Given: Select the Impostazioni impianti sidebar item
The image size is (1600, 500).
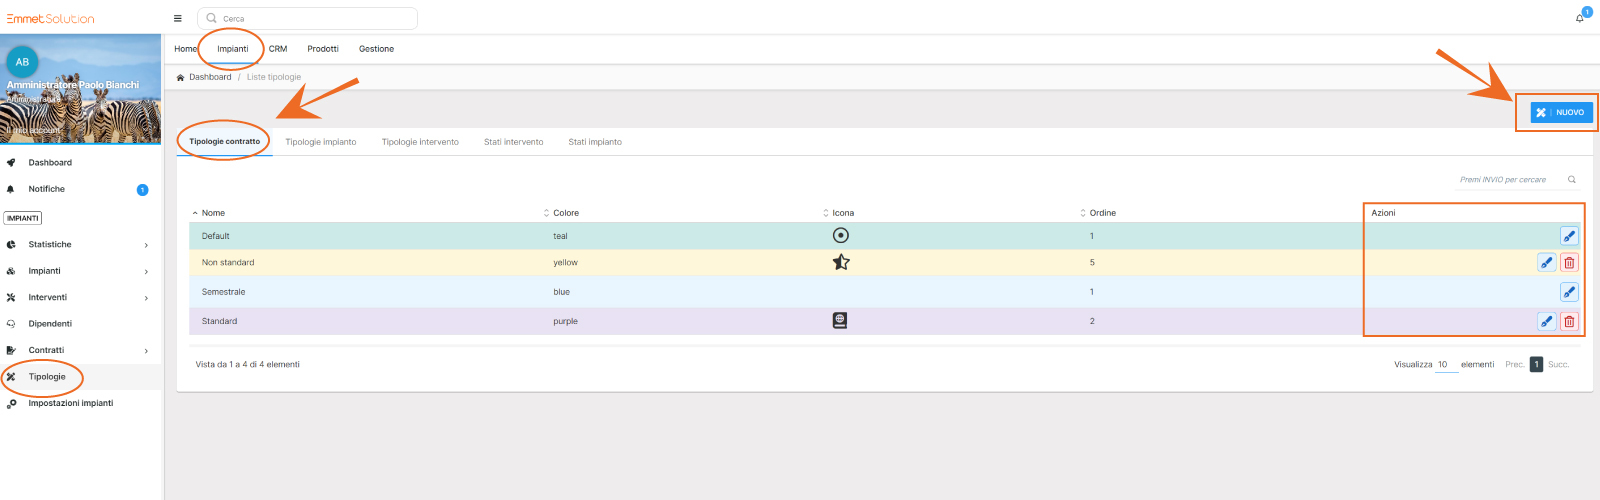Looking at the screenshot, I should point(70,404).
